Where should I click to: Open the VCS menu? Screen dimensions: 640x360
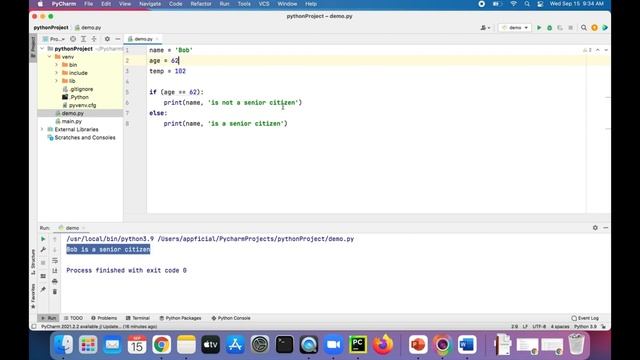point(264,4)
